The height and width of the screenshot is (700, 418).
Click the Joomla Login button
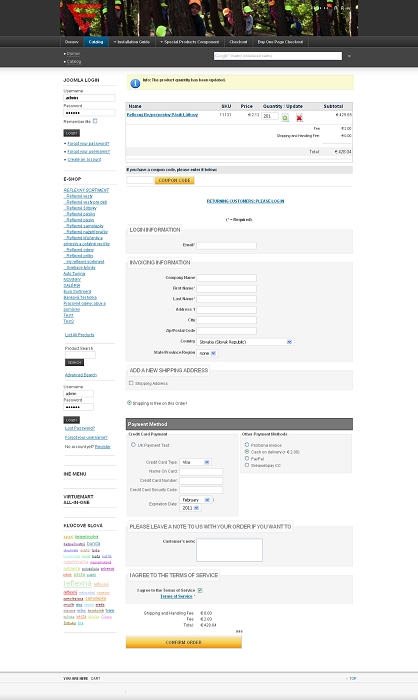pyautogui.click(x=71, y=133)
